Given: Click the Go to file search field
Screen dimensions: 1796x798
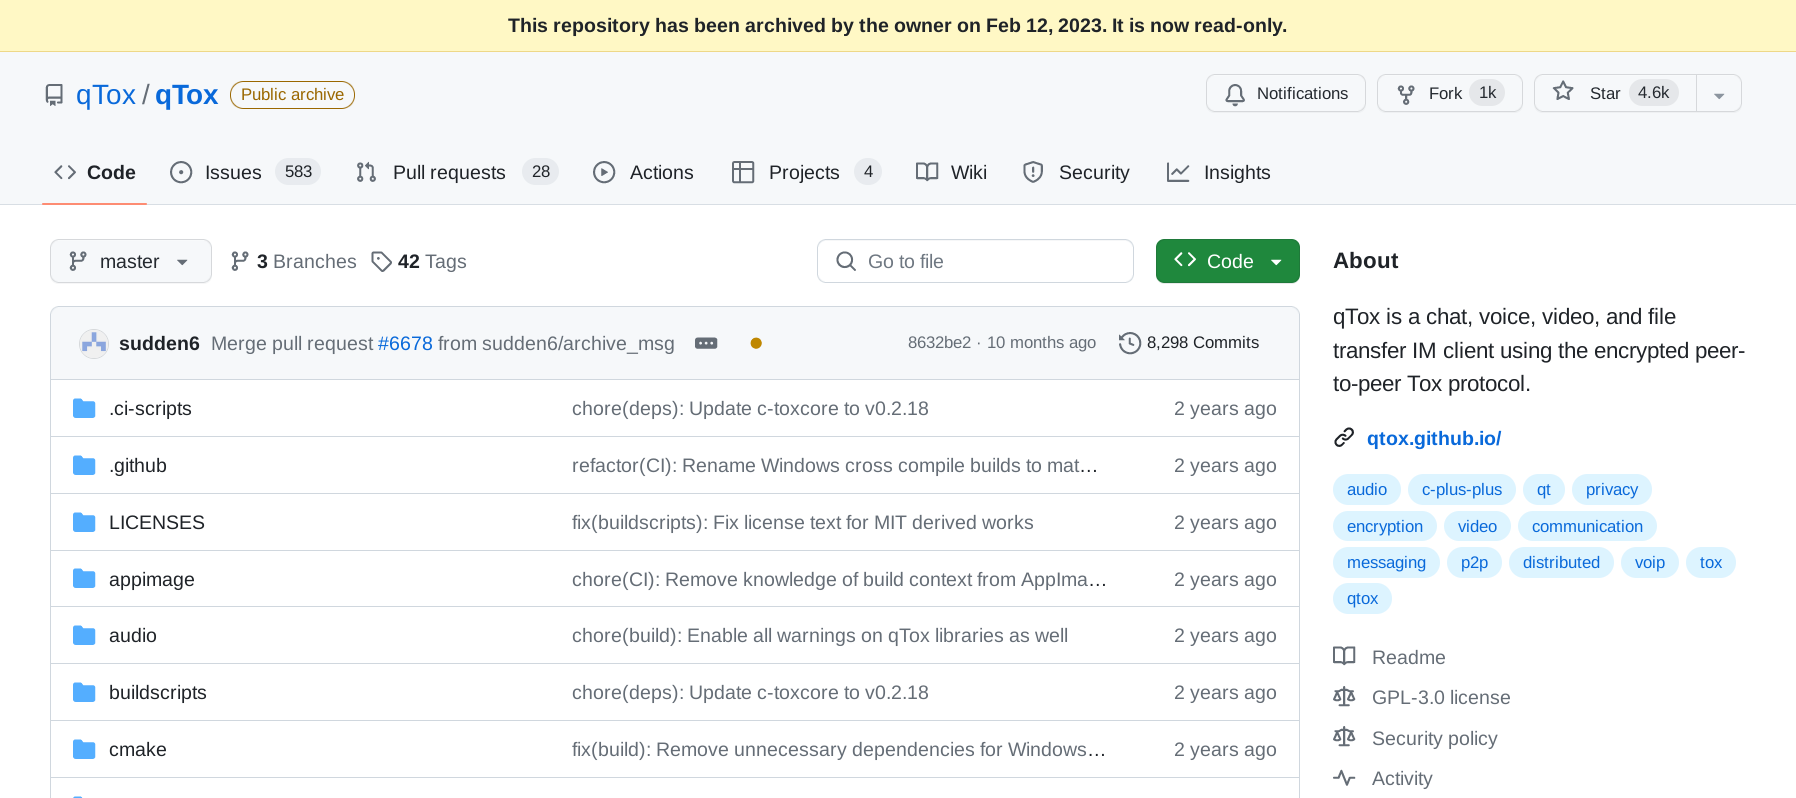Looking at the screenshot, I should click(975, 261).
